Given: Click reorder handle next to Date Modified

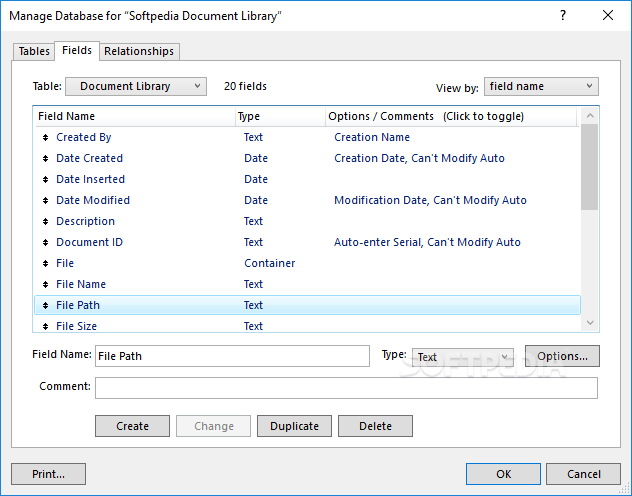Looking at the screenshot, I should click(45, 200).
